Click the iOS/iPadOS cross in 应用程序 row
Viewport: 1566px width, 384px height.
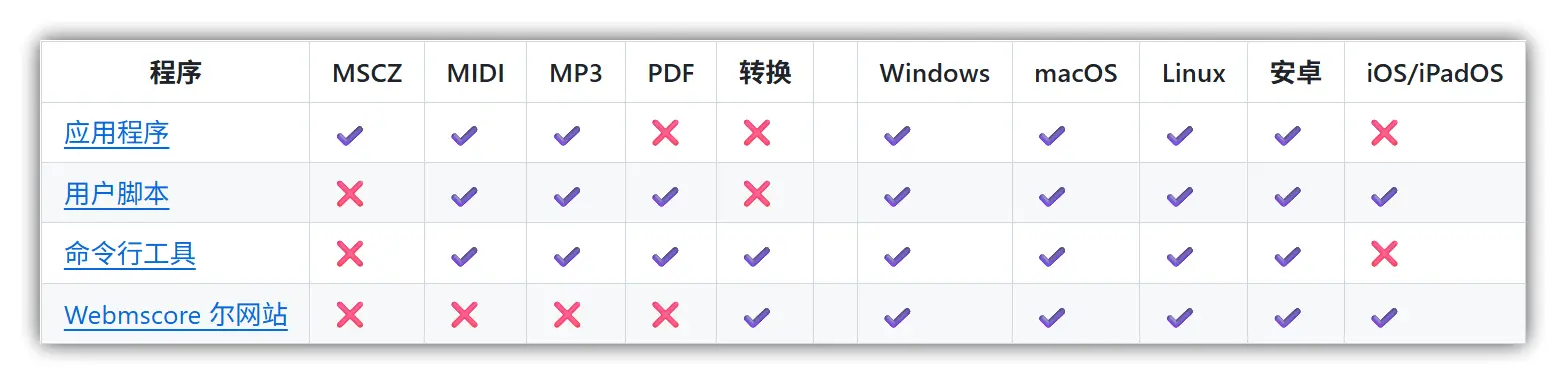[x=1384, y=133]
